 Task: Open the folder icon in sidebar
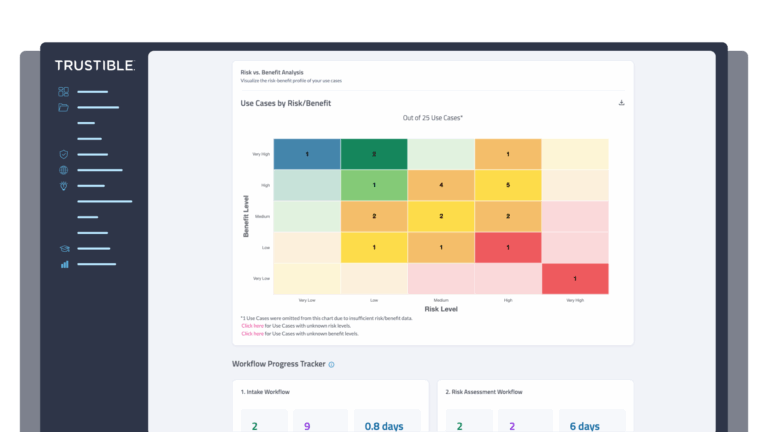(63, 107)
